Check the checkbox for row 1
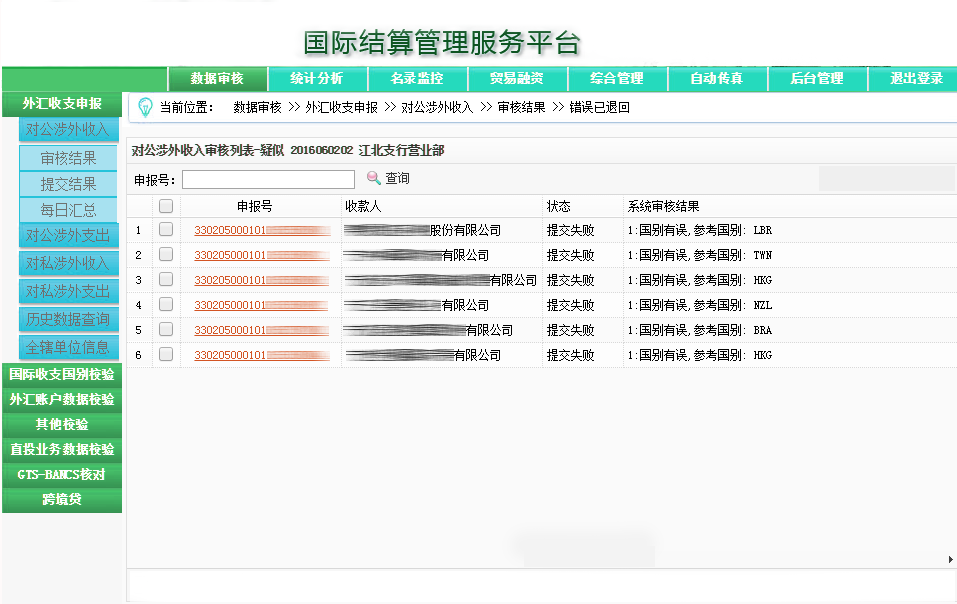Viewport: 957px width, 604px height. point(166,230)
